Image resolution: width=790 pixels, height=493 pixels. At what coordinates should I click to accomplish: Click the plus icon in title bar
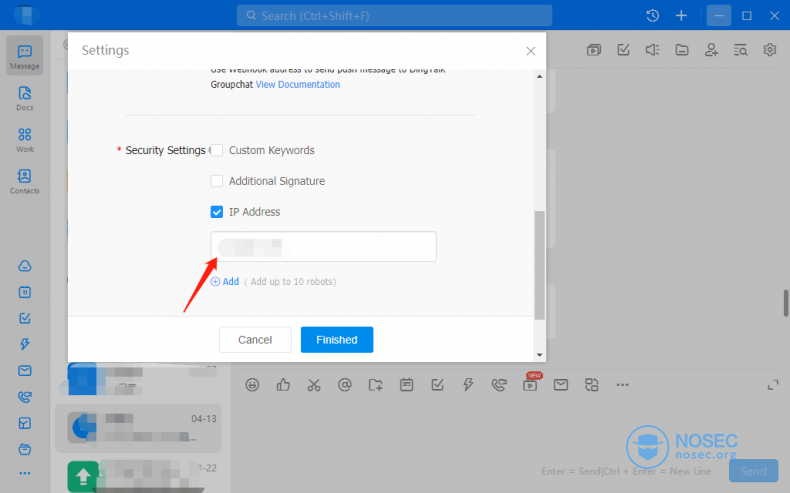coord(681,16)
